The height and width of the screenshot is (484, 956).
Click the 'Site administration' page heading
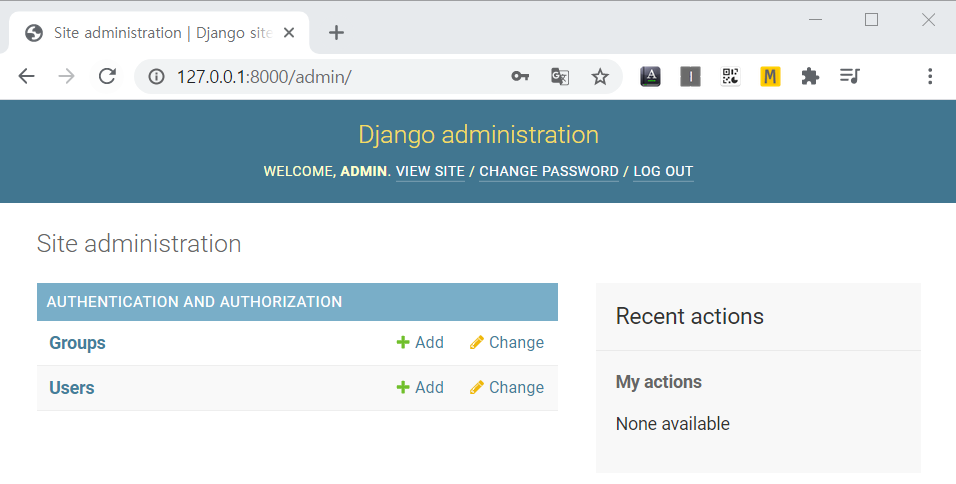tap(139, 244)
